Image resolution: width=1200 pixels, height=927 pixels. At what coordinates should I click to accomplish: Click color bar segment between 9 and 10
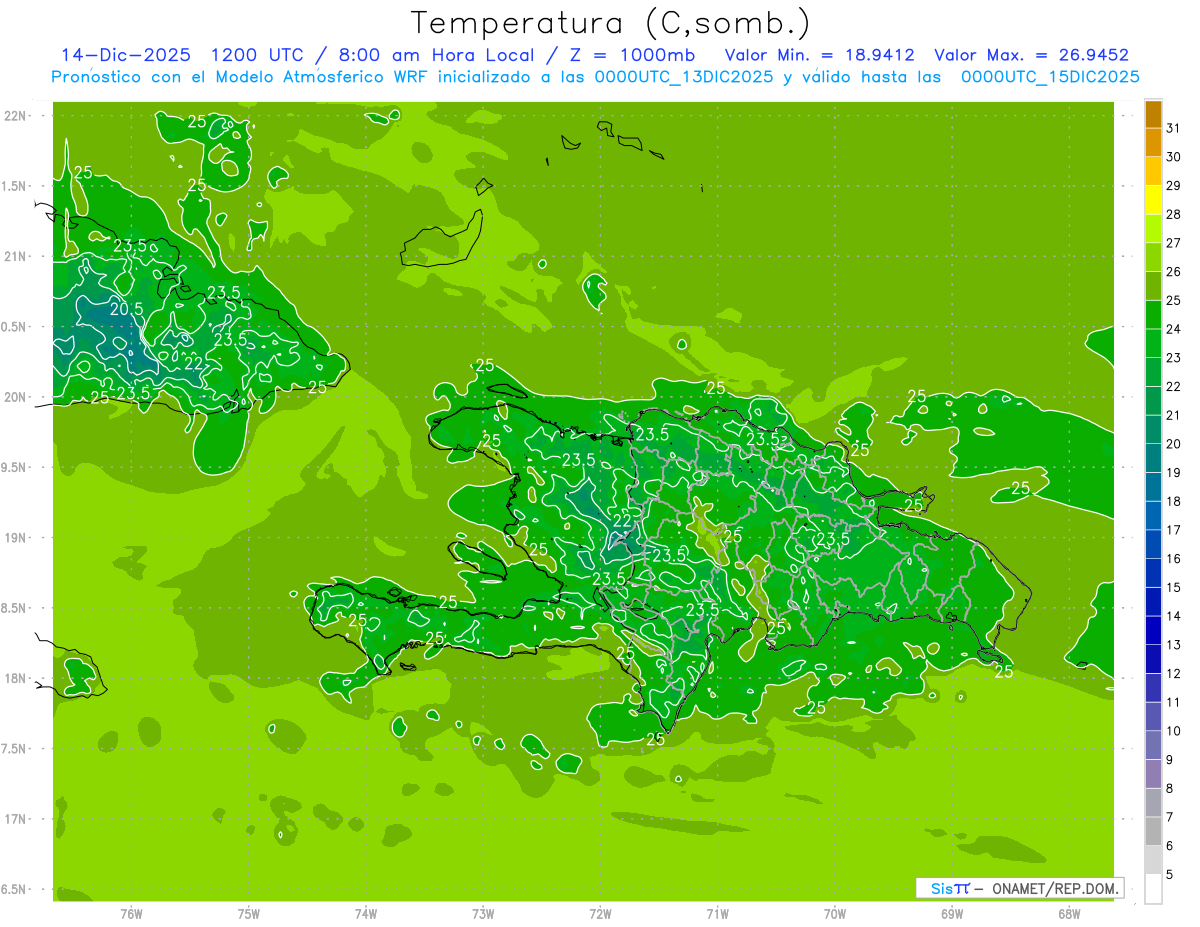pyautogui.click(x=1153, y=746)
